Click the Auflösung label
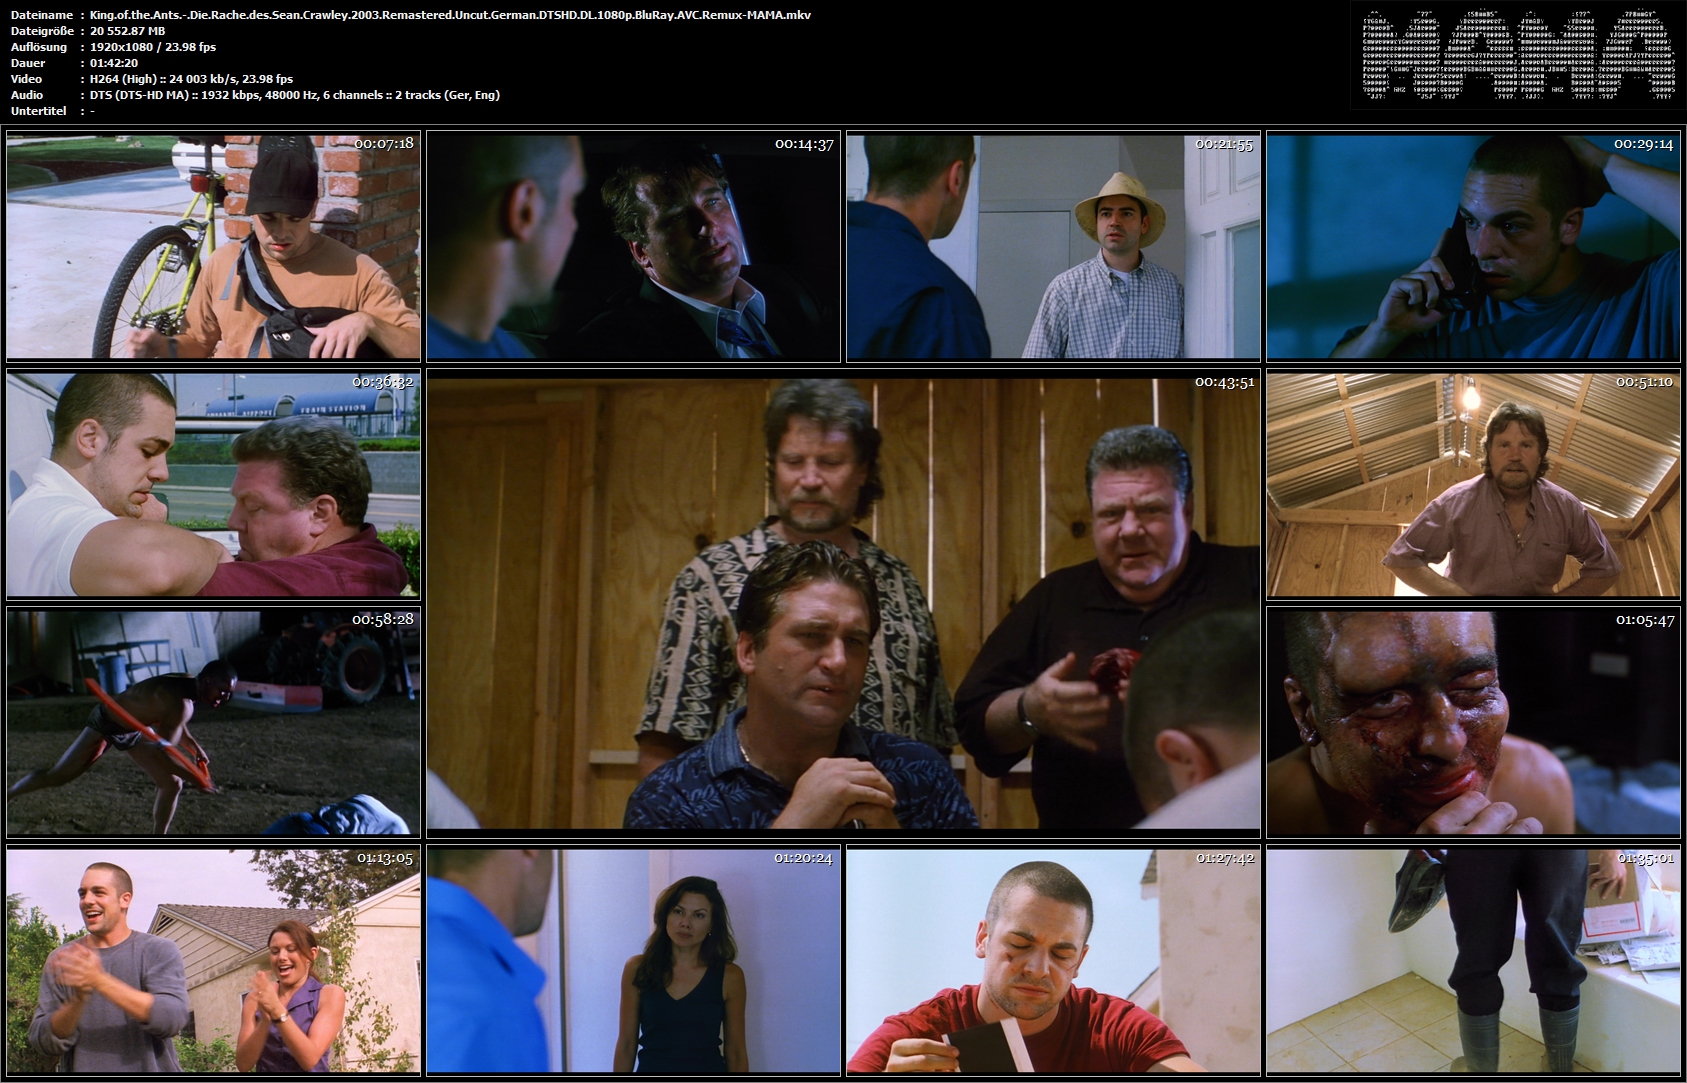The height and width of the screenshot is (1083, 1687). (x=39, y=47)
